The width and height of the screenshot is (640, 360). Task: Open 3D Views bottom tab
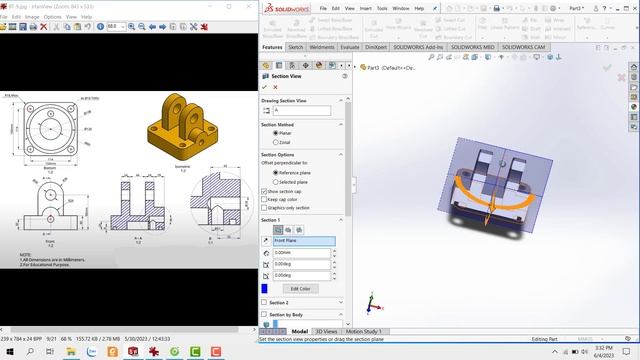click(x=327, y=331)
